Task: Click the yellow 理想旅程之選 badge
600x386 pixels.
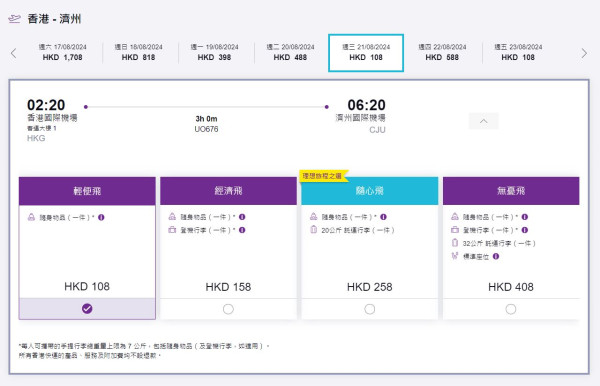Action: pyautogui.click(x=323, y=176)
